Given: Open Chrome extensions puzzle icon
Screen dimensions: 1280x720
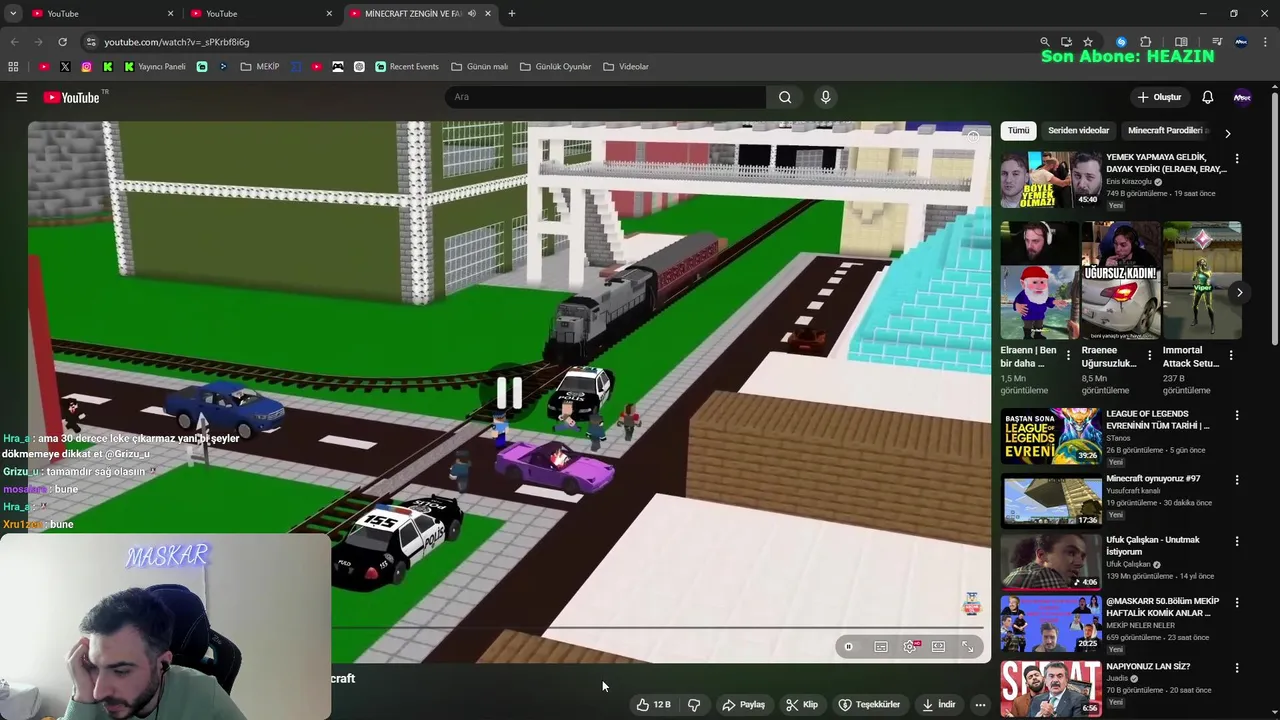Looking at the screenshot, I should (1146, 42).
